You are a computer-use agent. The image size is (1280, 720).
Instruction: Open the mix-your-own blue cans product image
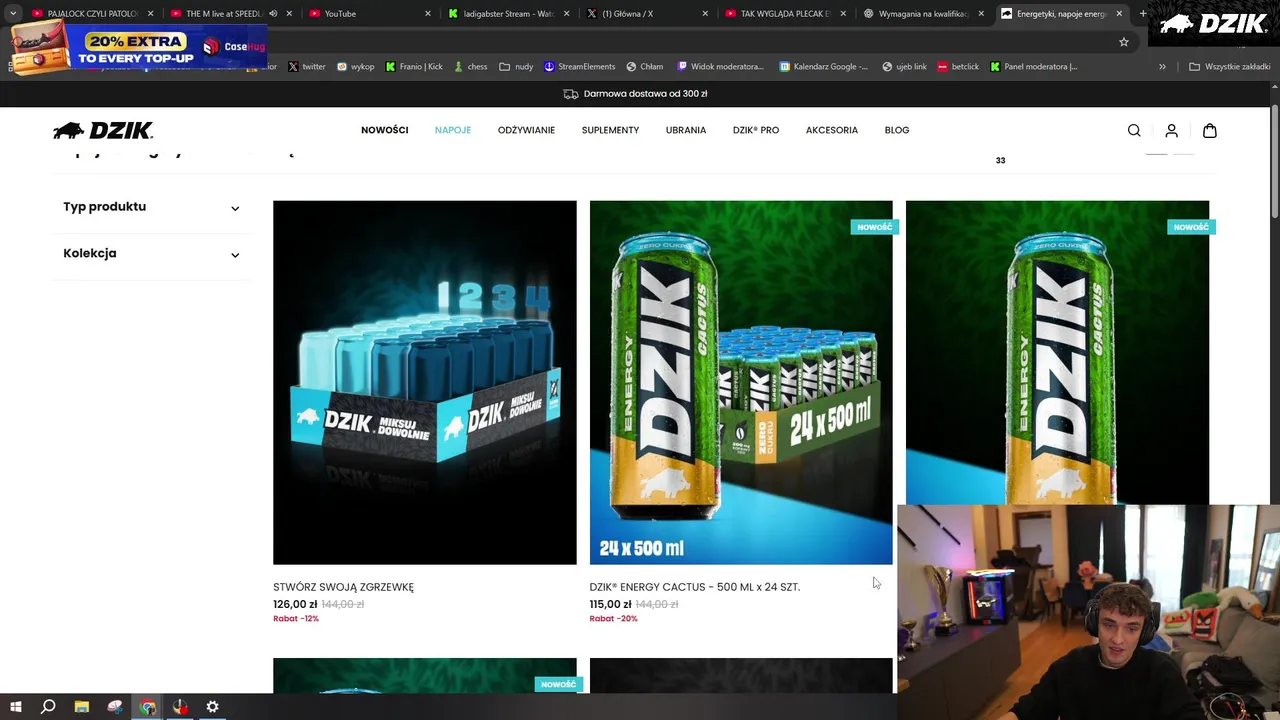click(x=425, y=382)
